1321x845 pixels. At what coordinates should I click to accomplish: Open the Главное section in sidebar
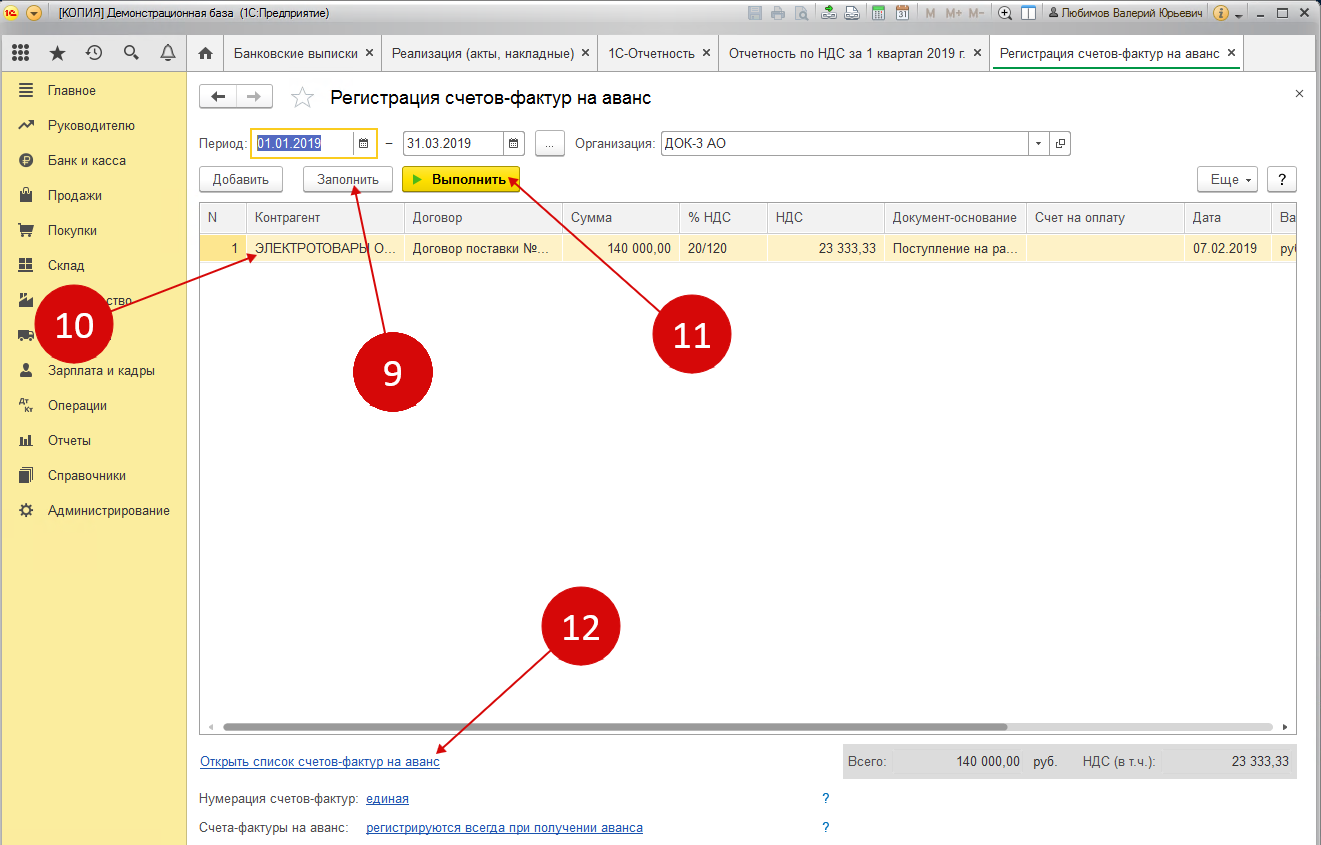pos(72,90)
